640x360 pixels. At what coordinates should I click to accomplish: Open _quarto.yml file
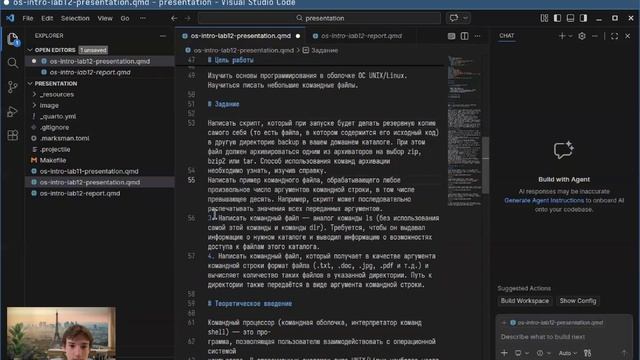tap(58, 116)
